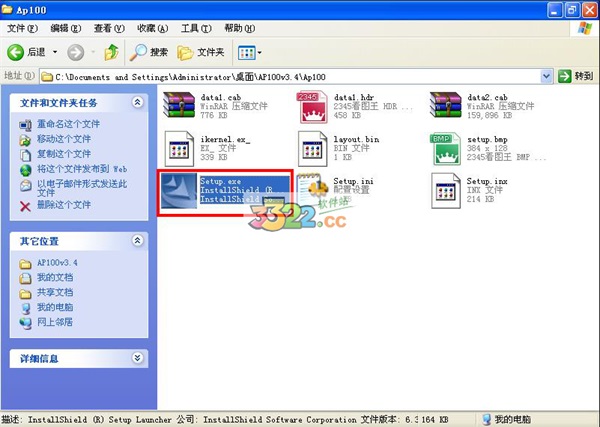The height and width of the screenshot is (427, 600).
Task: Open the 查看(V) menu
Action: coord(109,28)
